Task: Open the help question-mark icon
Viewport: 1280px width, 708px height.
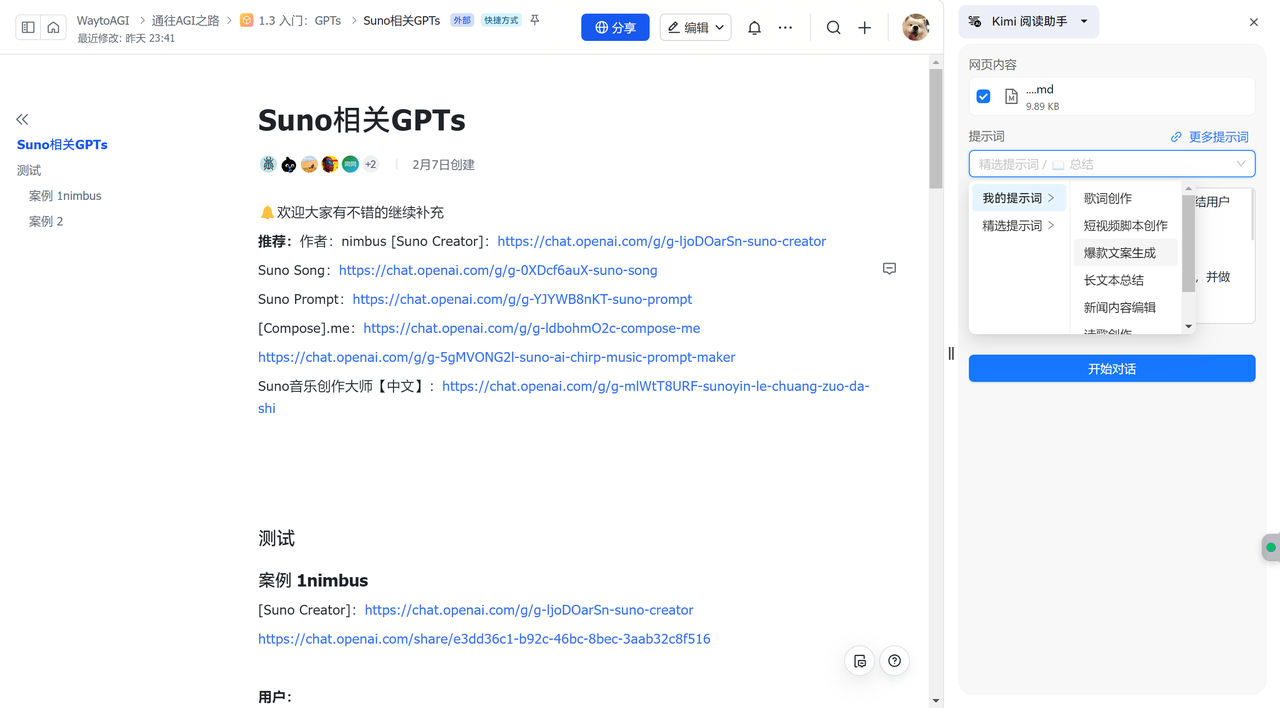Action: [895, 661]
